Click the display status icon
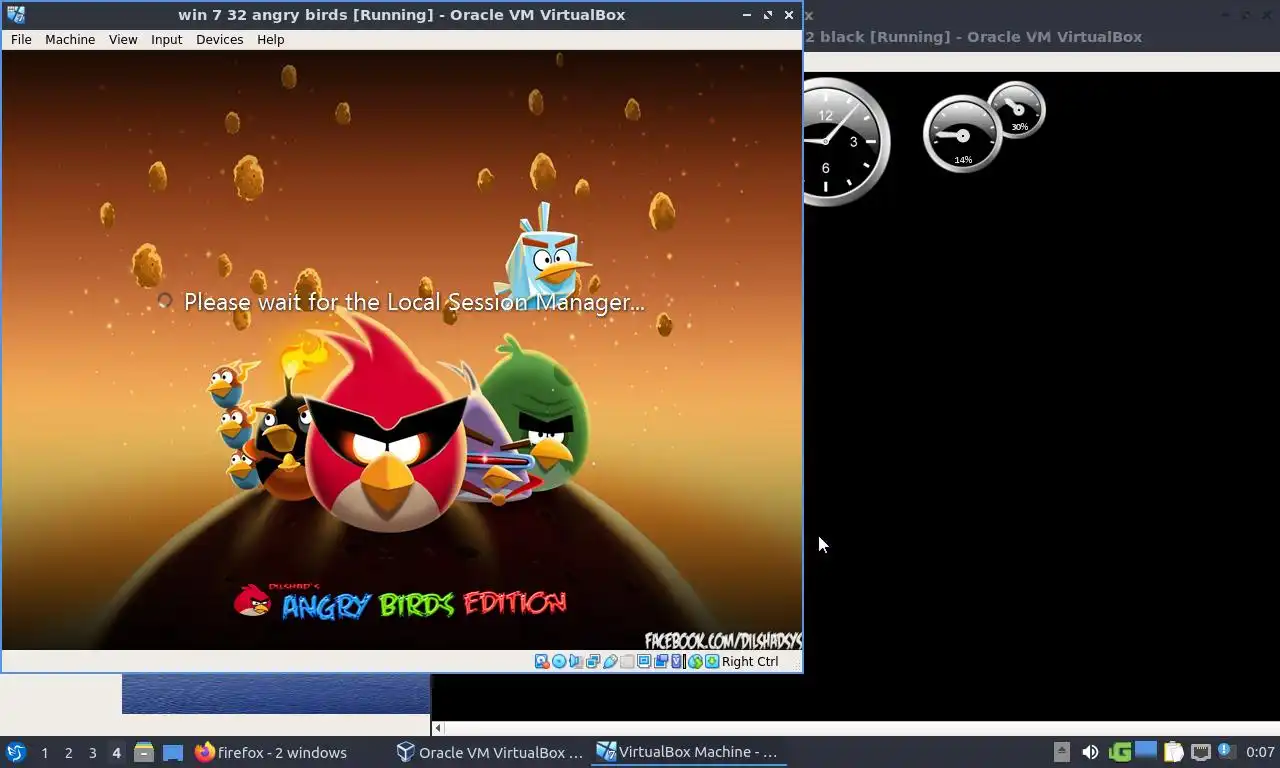The image size is (1280, 768). pyautogui.click(x=644, y=661)
